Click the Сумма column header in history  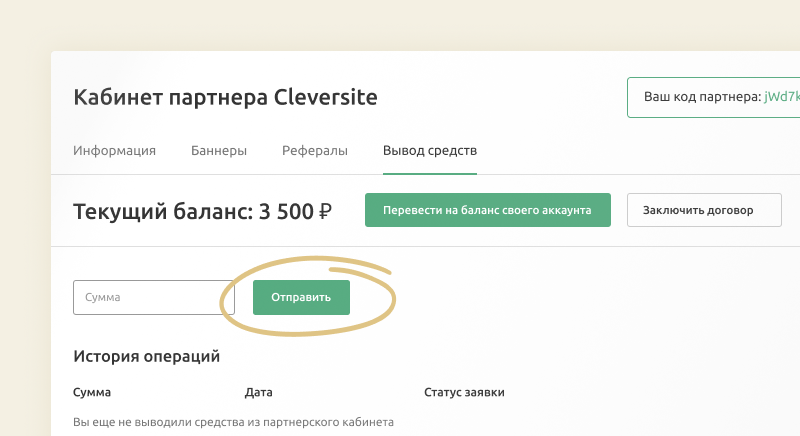point(92,393)
